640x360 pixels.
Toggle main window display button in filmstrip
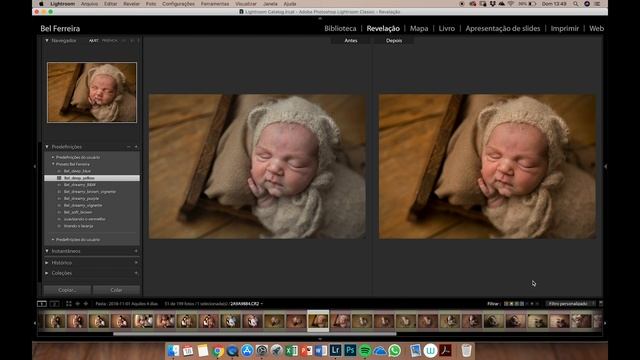42,304
